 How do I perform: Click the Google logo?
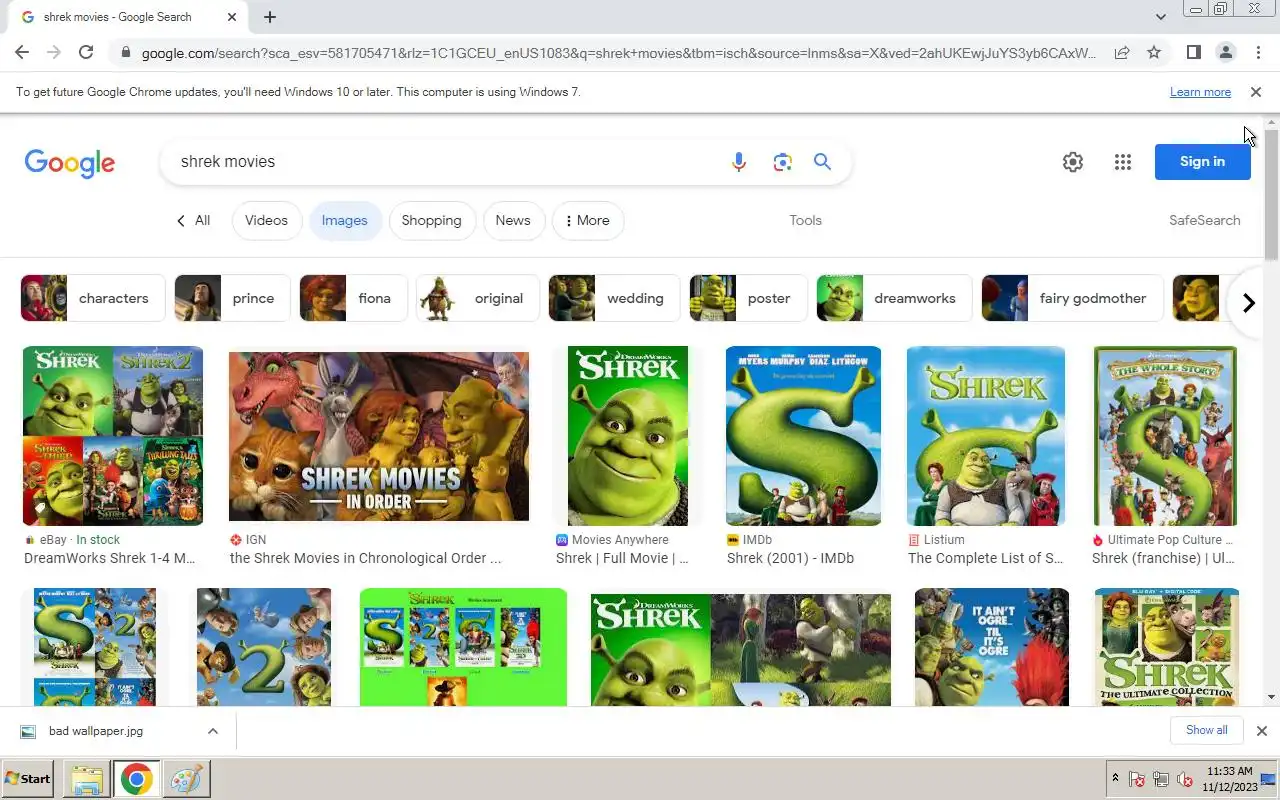70,163
